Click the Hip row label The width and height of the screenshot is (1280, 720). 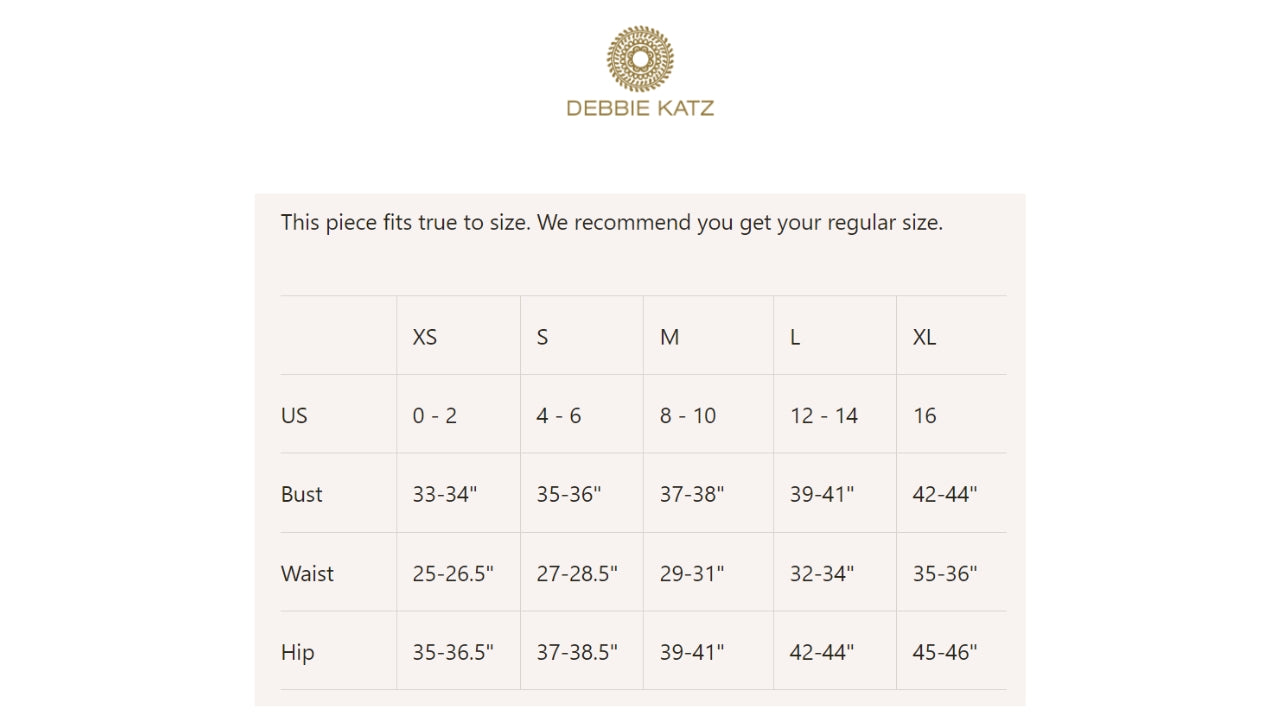[298, 652]
